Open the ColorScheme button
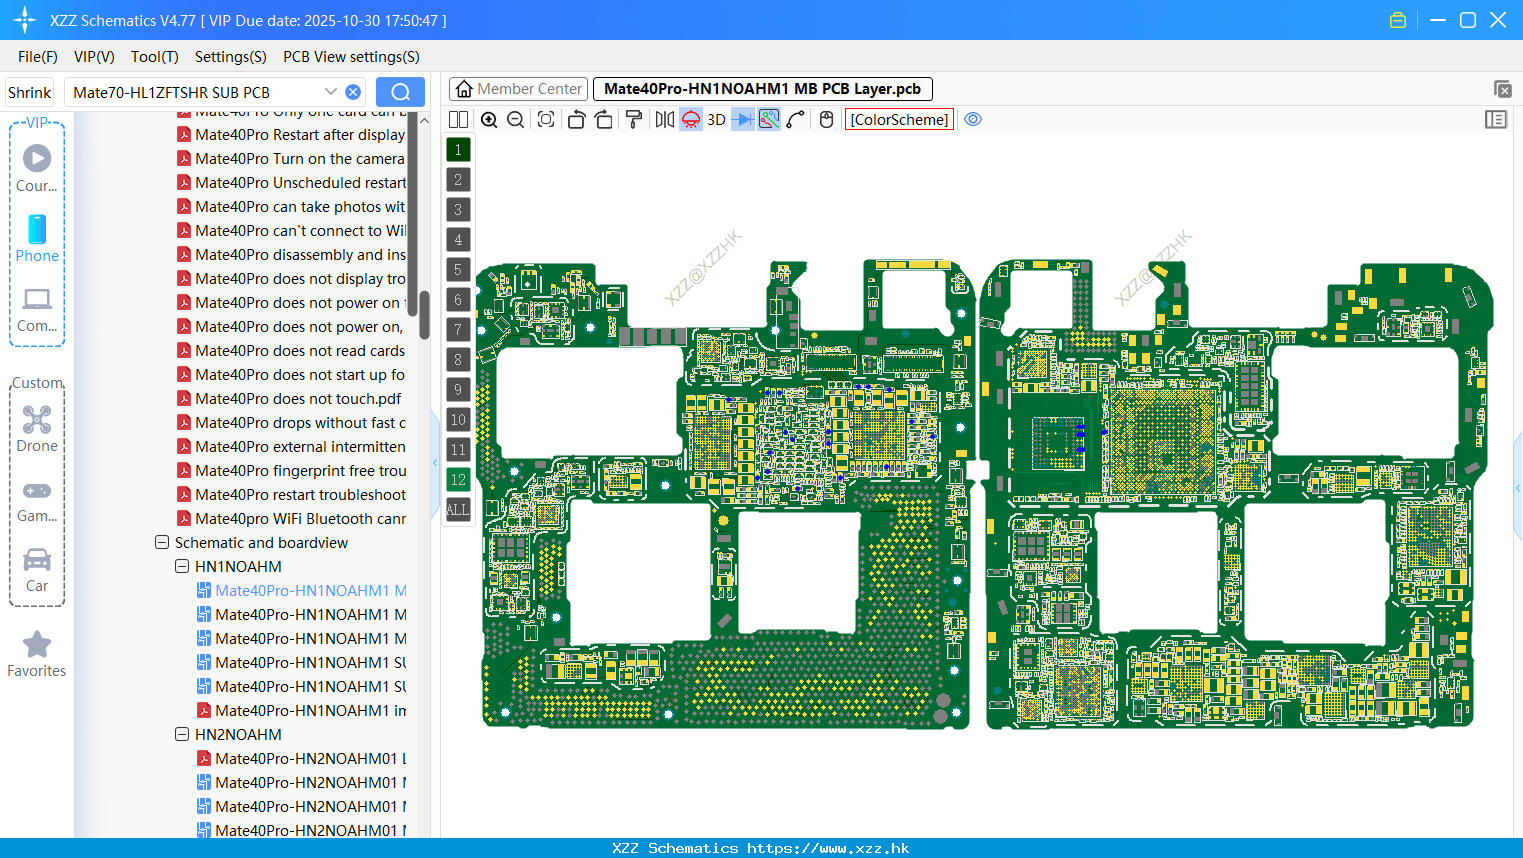Viewport: 1523px width, 858px height. pos(899,119)
